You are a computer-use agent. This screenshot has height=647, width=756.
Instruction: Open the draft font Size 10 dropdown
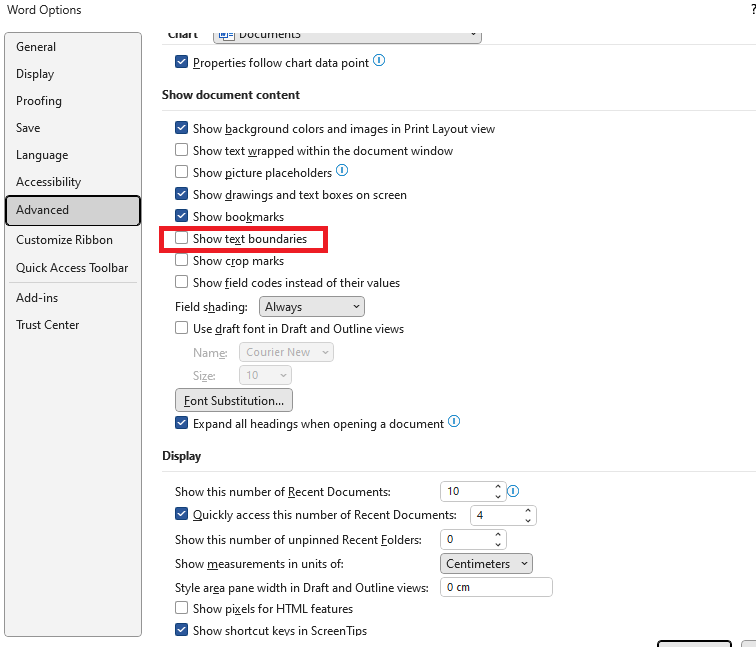tap(265, 375)
